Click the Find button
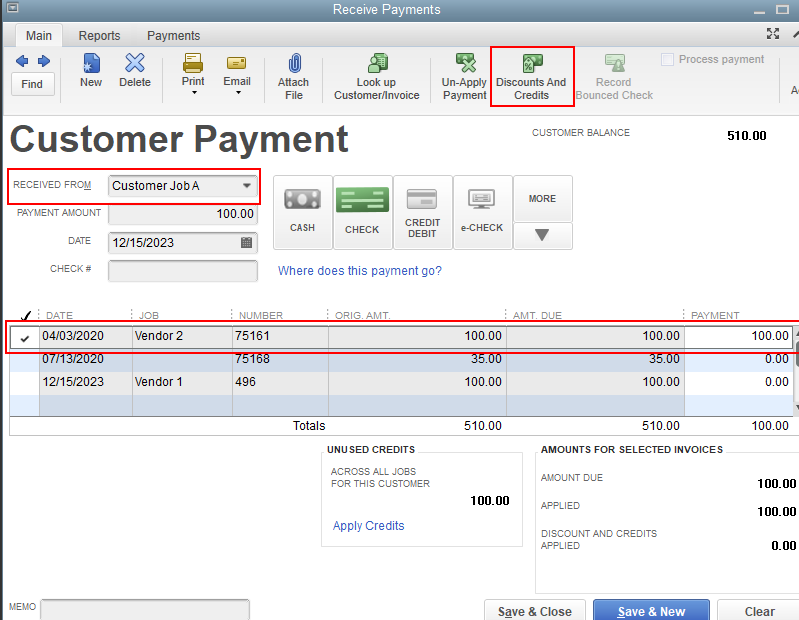799x620 pixels. (x=32, y=84)
